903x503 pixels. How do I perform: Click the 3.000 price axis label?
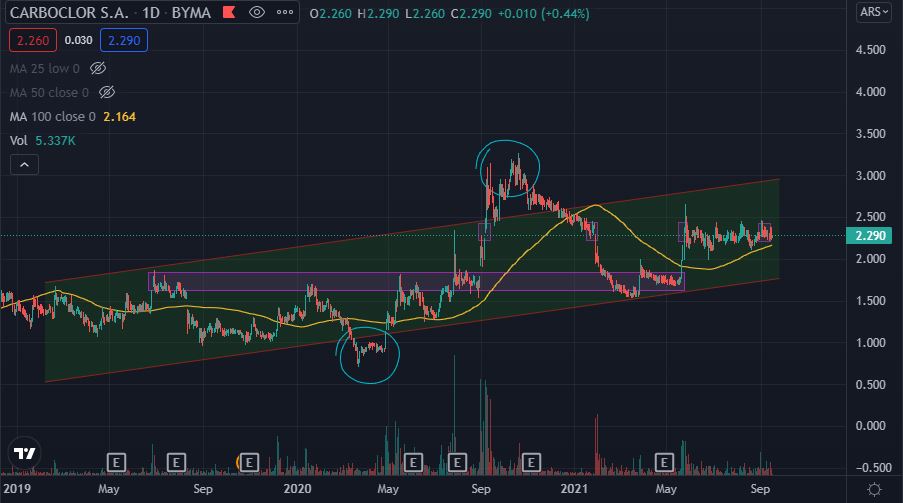pyautogui.click(x=870, y=176)
